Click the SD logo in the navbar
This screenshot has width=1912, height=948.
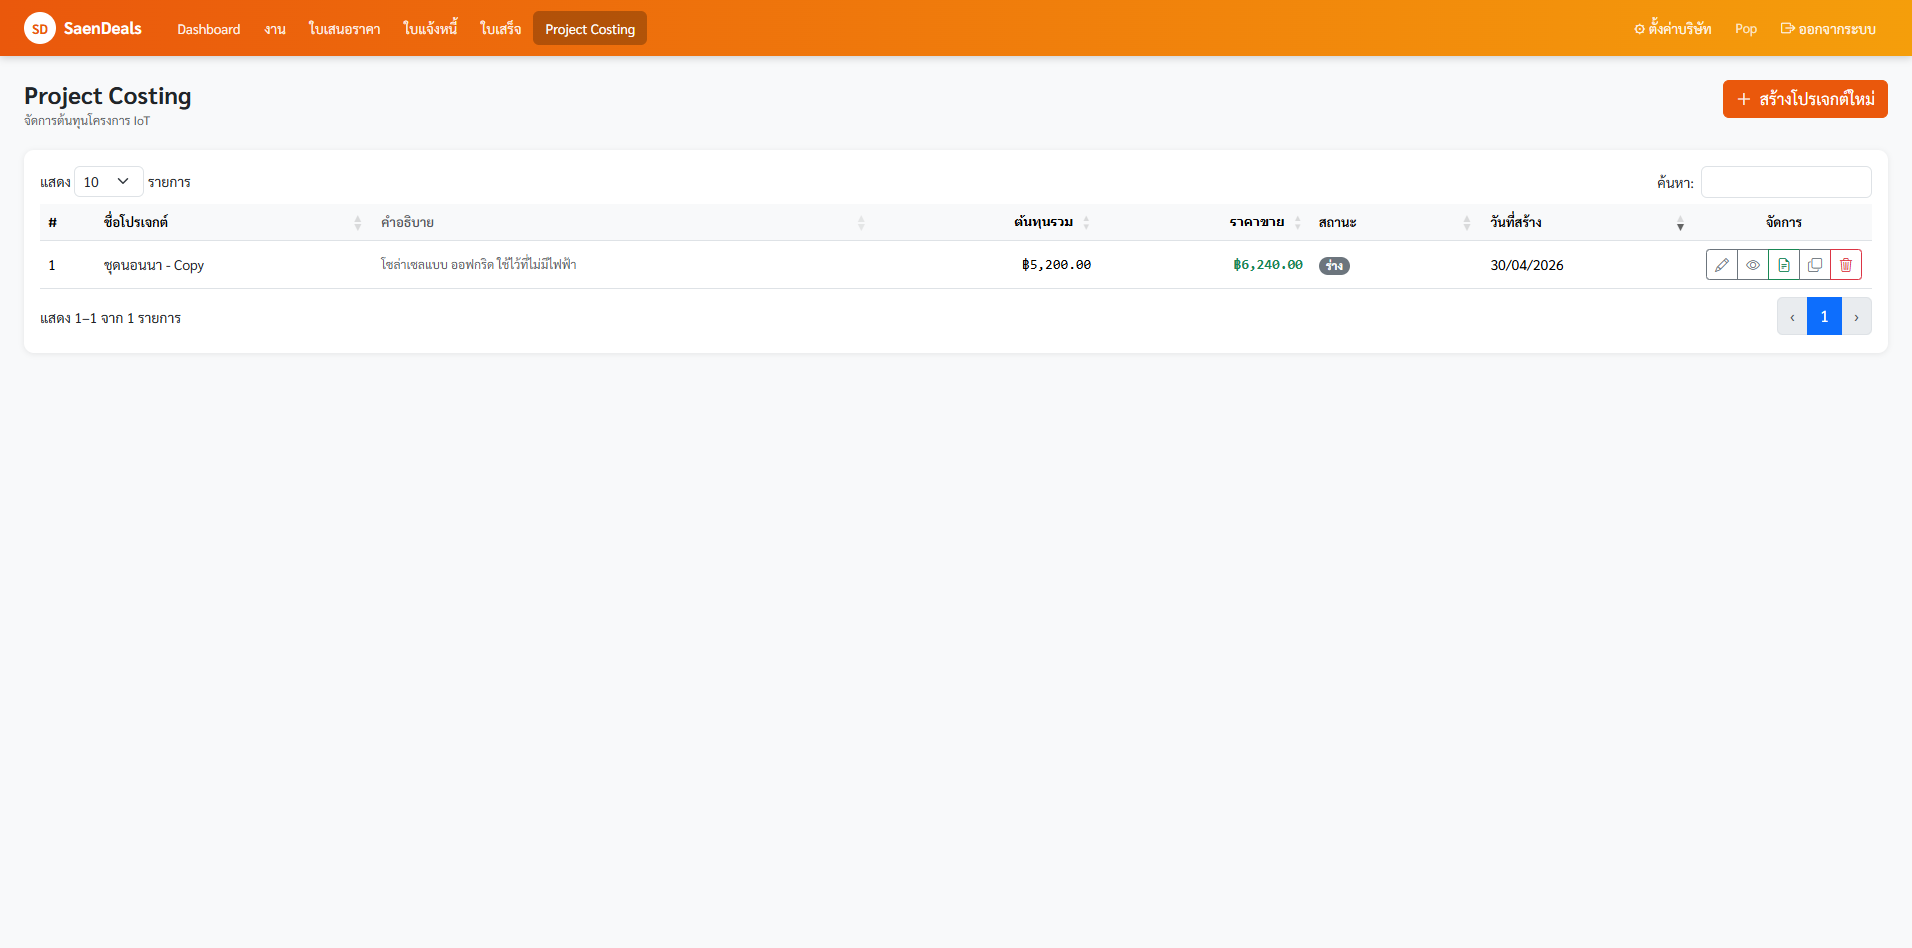click(x=40, y=28)
